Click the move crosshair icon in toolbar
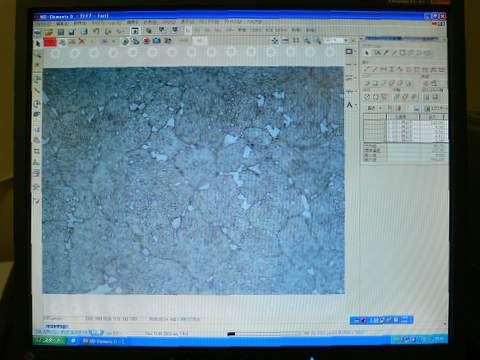 [275, 41]
